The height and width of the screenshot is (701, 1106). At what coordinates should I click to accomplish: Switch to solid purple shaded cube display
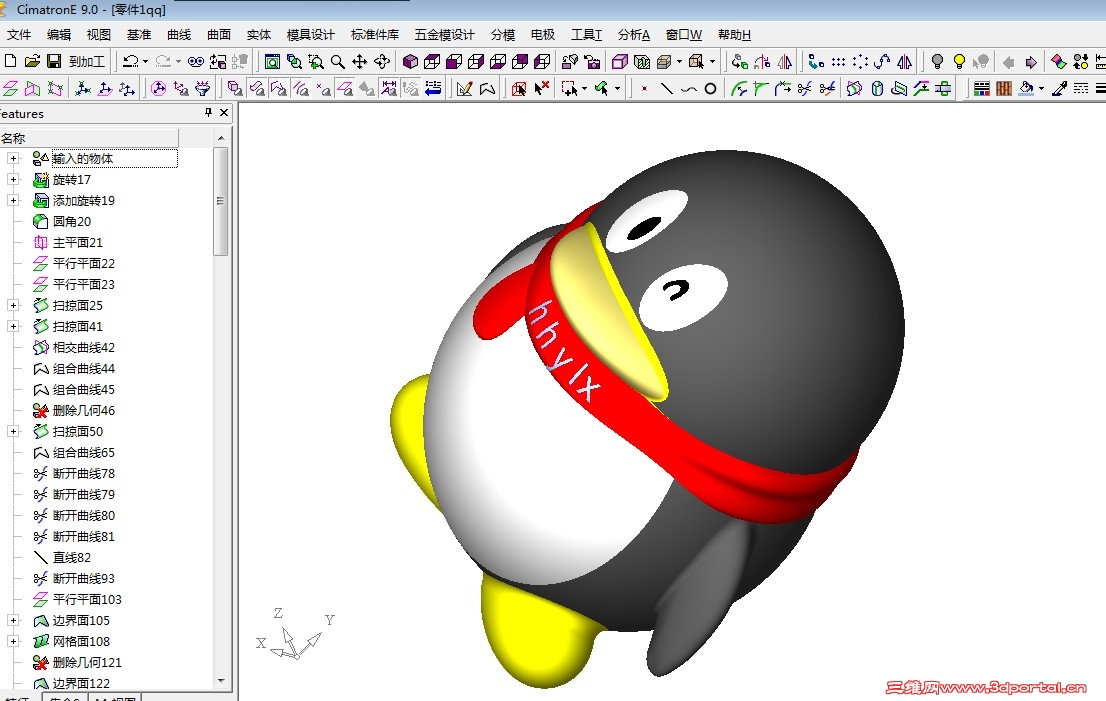(x=411, y=61)
